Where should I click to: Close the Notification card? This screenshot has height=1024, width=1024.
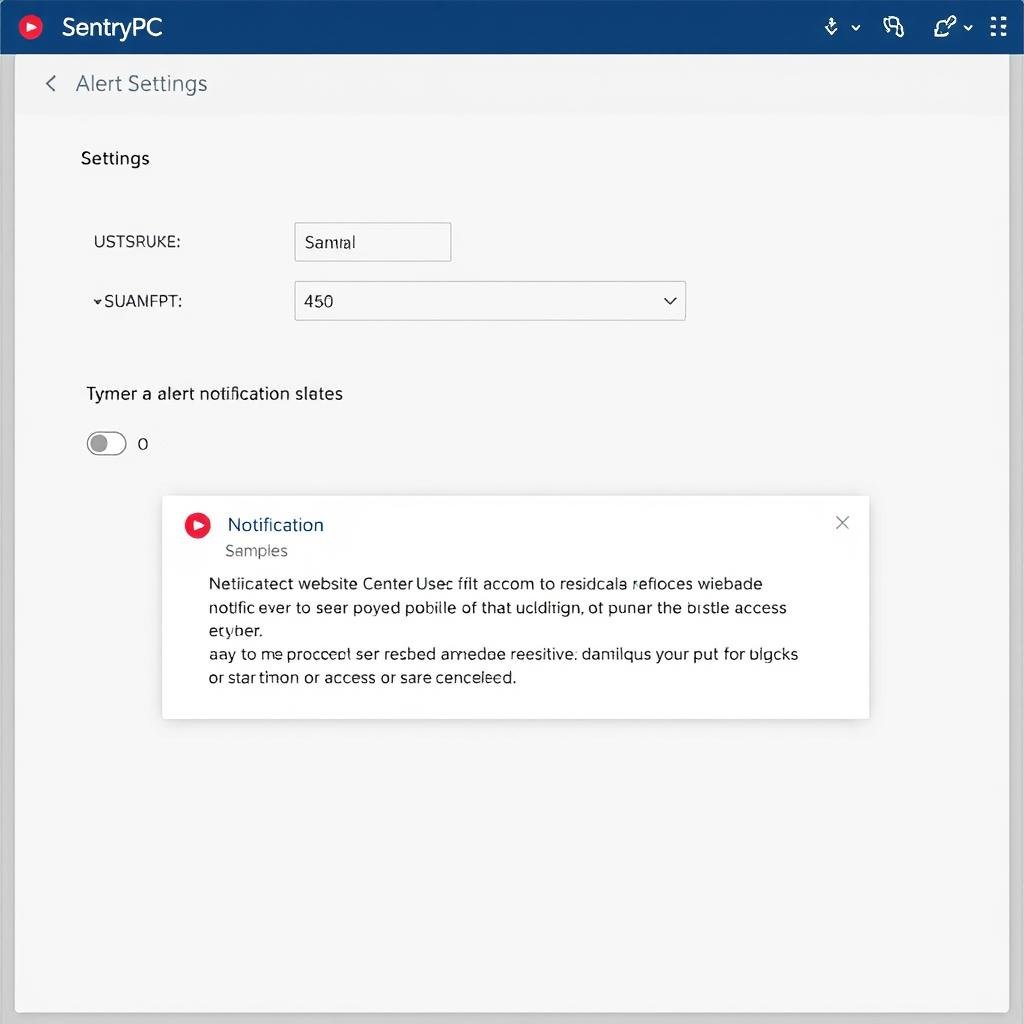(x=842, y=522)
